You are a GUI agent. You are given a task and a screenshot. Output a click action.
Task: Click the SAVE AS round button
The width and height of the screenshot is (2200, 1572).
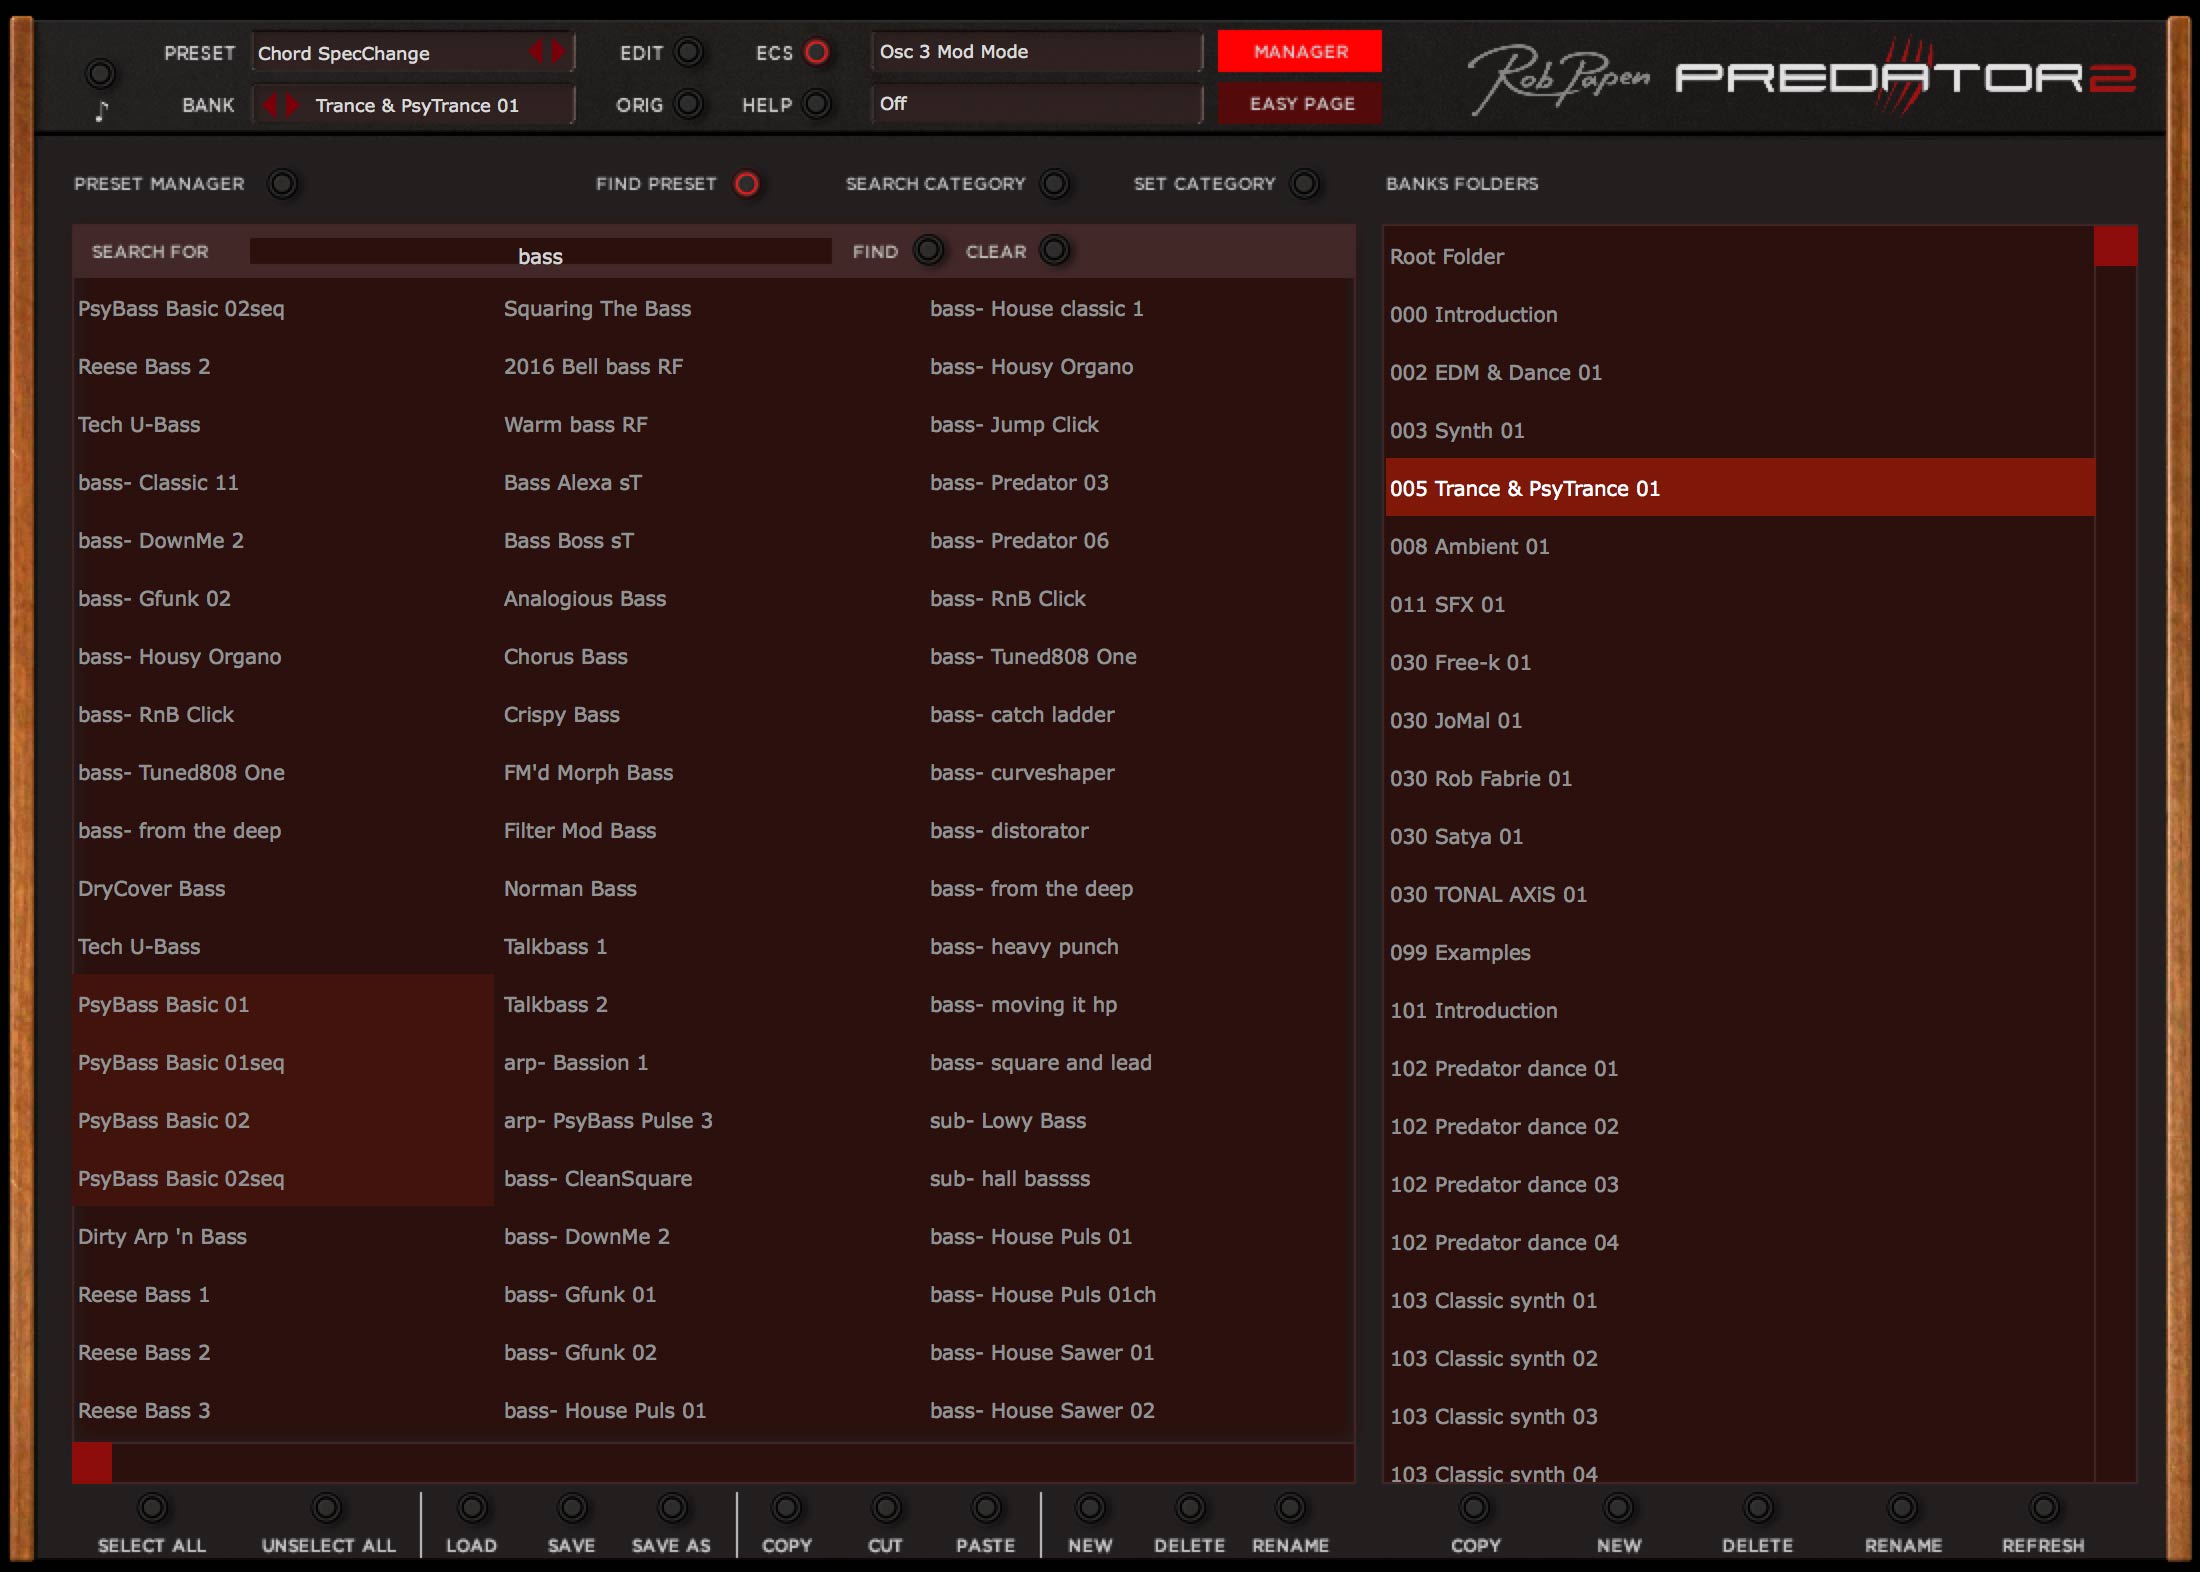[672, 1507]
